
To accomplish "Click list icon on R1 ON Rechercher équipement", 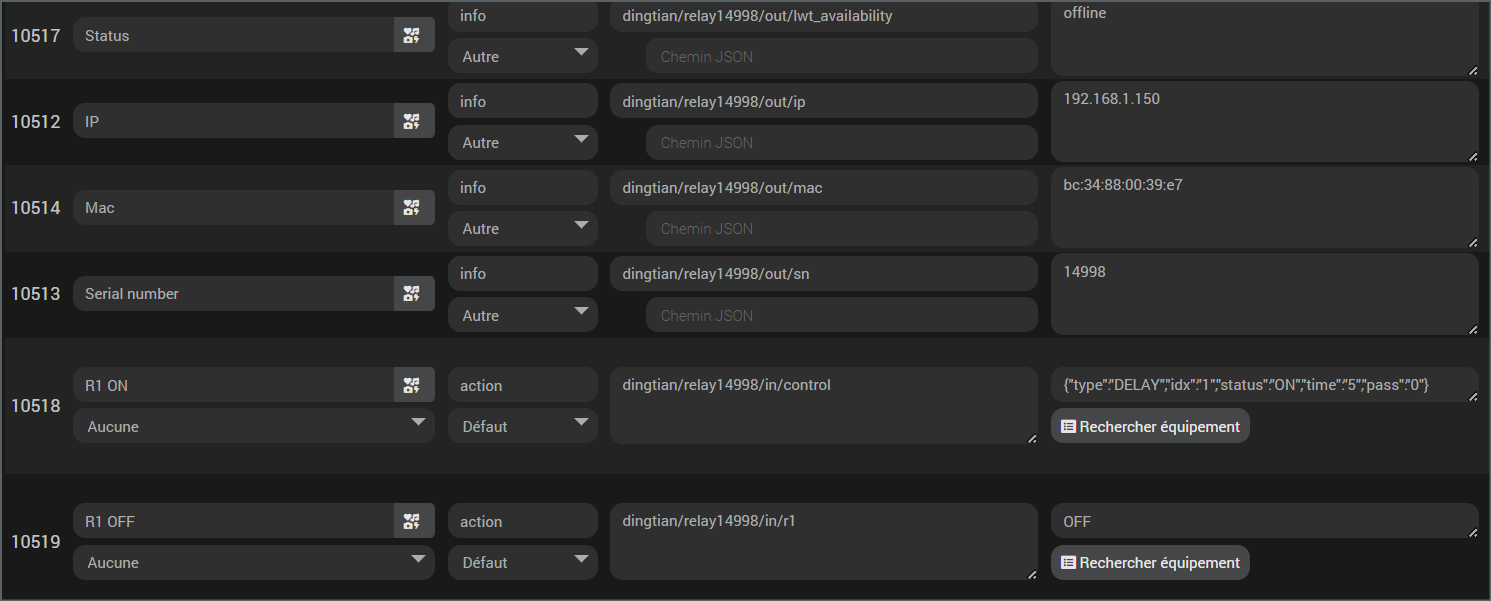I will [1068, 427].
